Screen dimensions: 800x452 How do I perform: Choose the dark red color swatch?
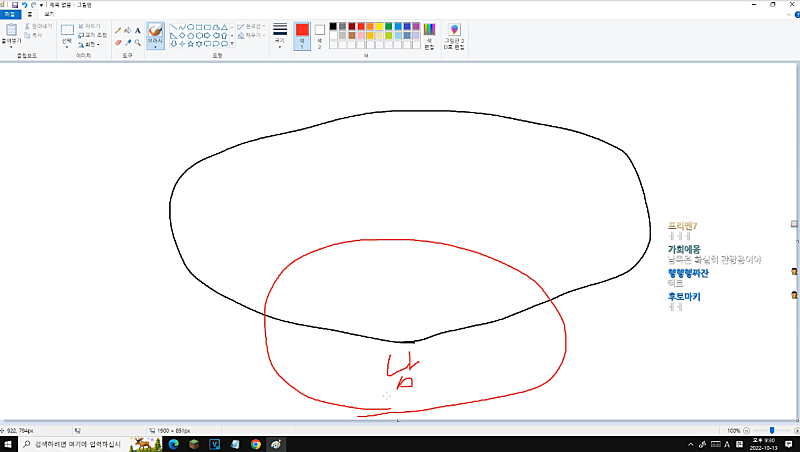pyautogui.click(x=352, y=27)
